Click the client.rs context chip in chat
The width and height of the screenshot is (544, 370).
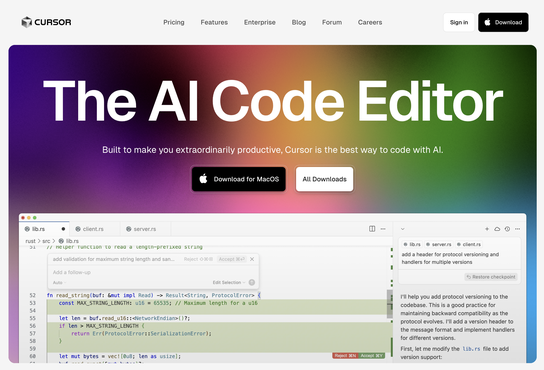[x=469, y=244]
